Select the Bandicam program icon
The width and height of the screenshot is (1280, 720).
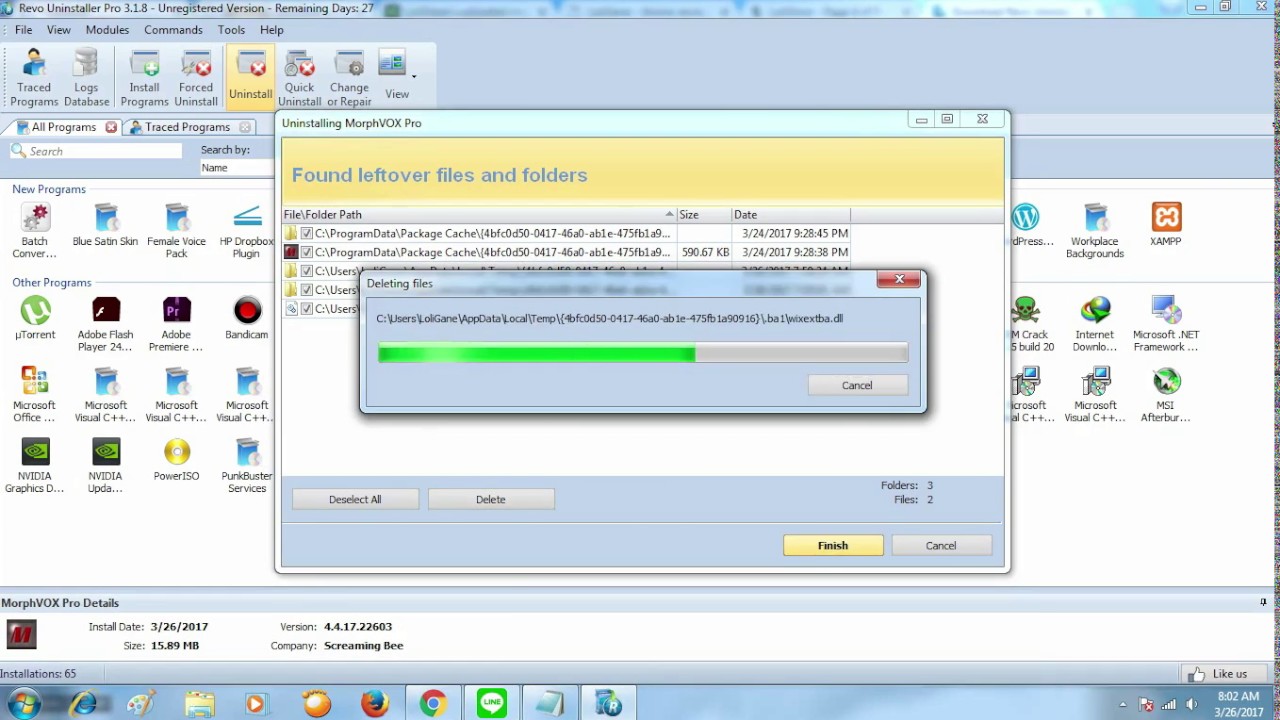click(246, 319)
